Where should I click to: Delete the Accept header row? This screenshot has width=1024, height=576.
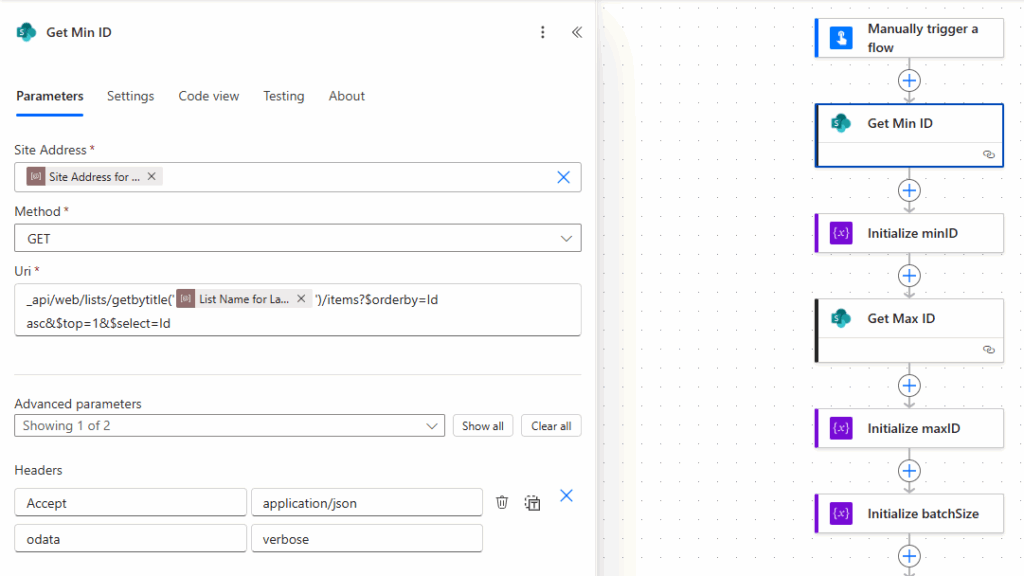coord(502,502)
